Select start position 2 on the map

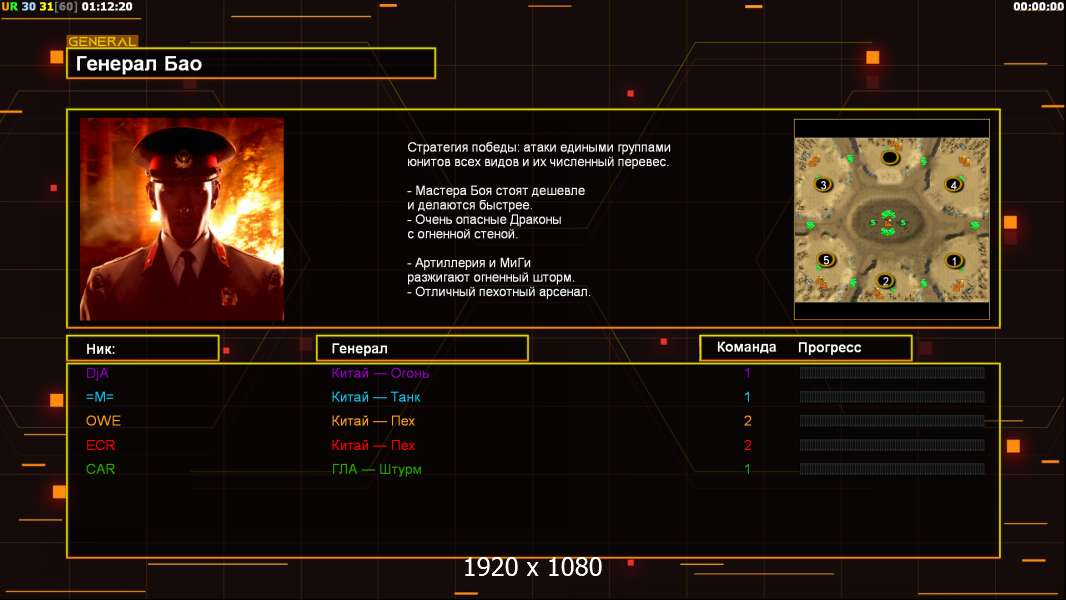(884, 281)
